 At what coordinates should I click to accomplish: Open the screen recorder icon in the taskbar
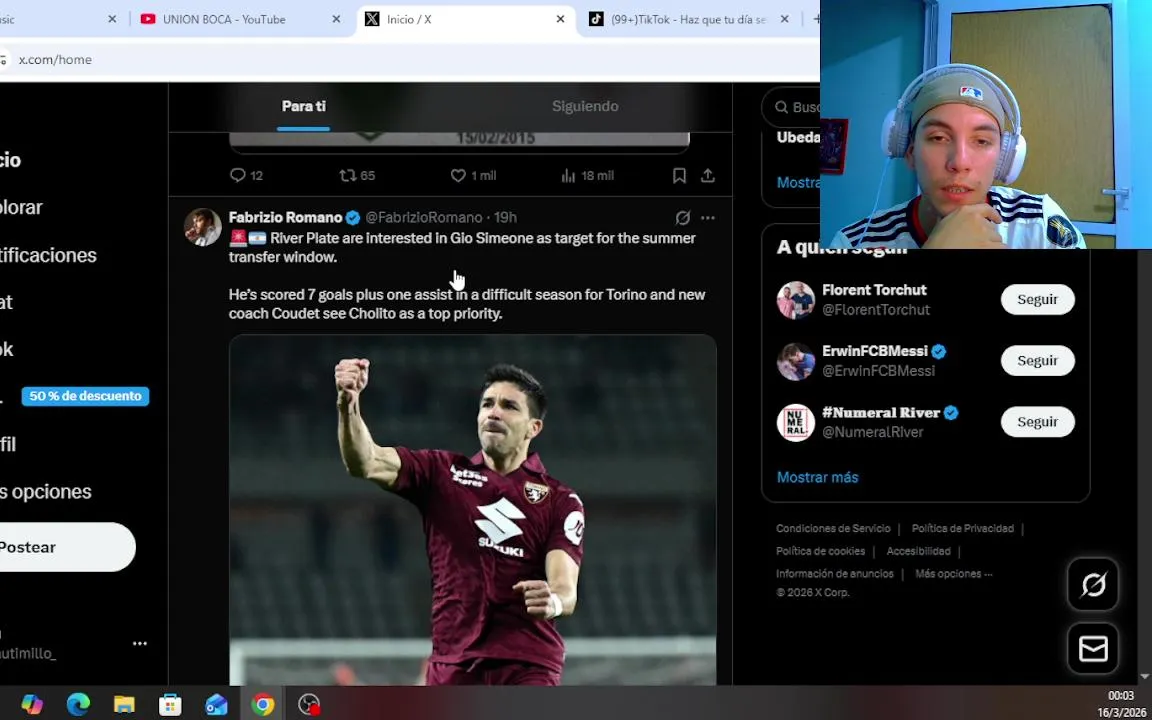[309, 705]
